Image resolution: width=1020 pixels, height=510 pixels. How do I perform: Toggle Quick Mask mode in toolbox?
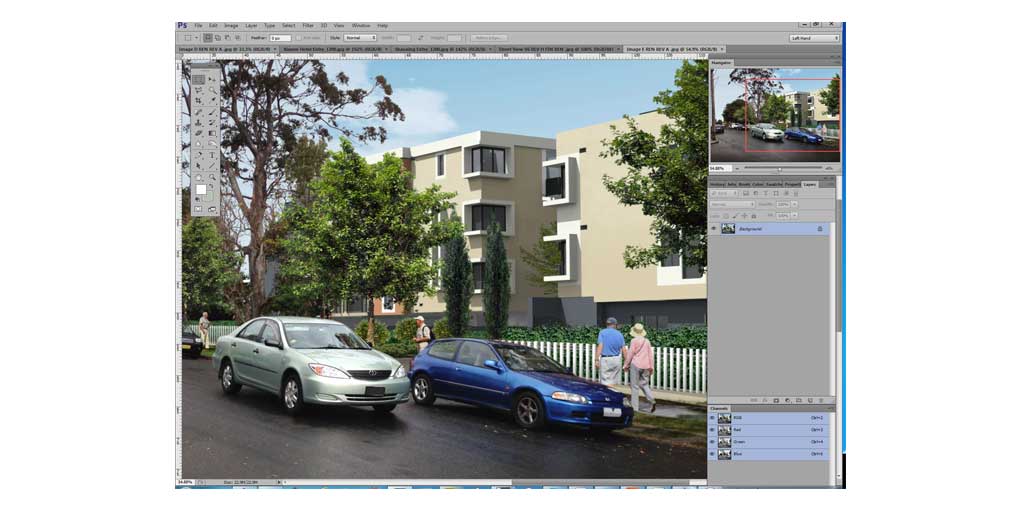(198, 209)
